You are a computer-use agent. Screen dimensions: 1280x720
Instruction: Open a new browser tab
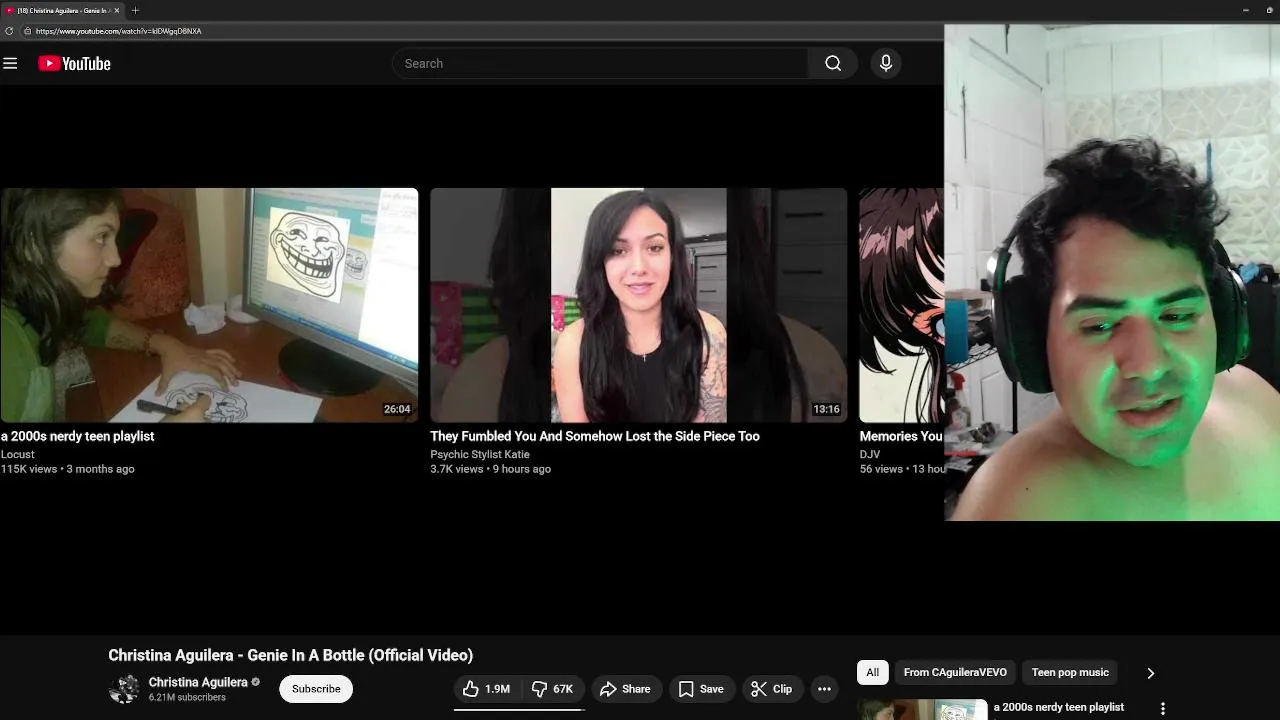[x=135, y=10]
